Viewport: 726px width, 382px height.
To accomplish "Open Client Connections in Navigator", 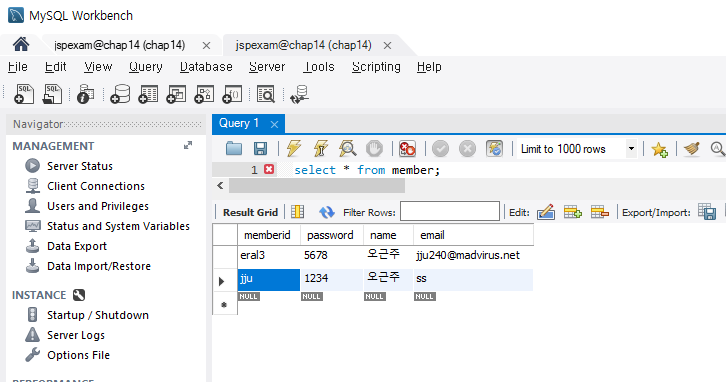I will (96, 186).
